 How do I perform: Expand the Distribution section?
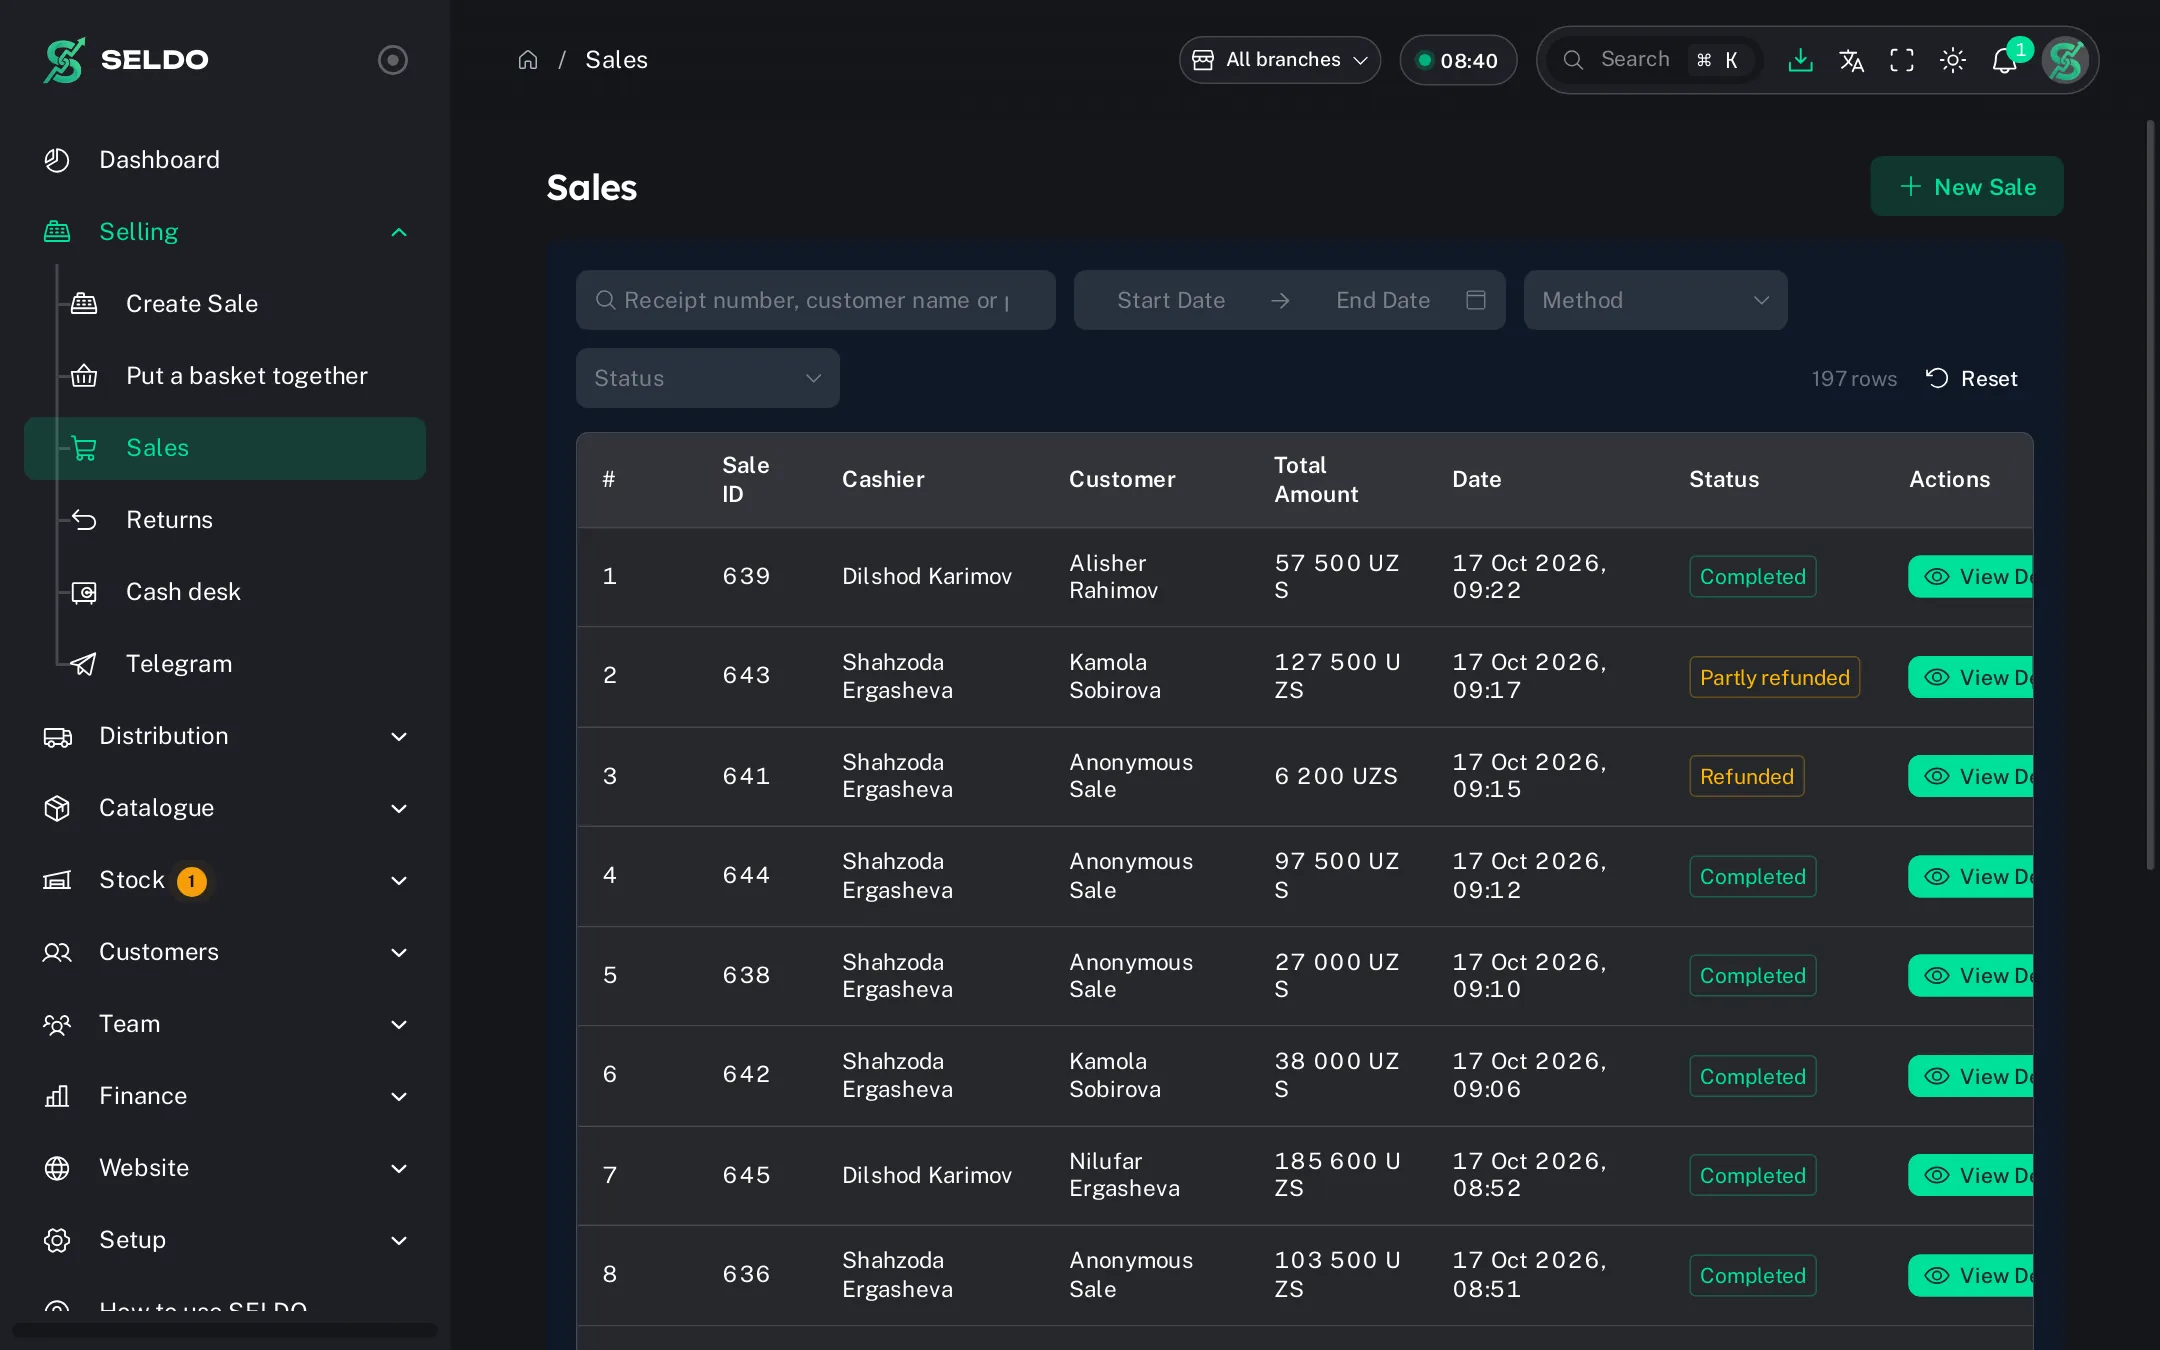[225, 736]
